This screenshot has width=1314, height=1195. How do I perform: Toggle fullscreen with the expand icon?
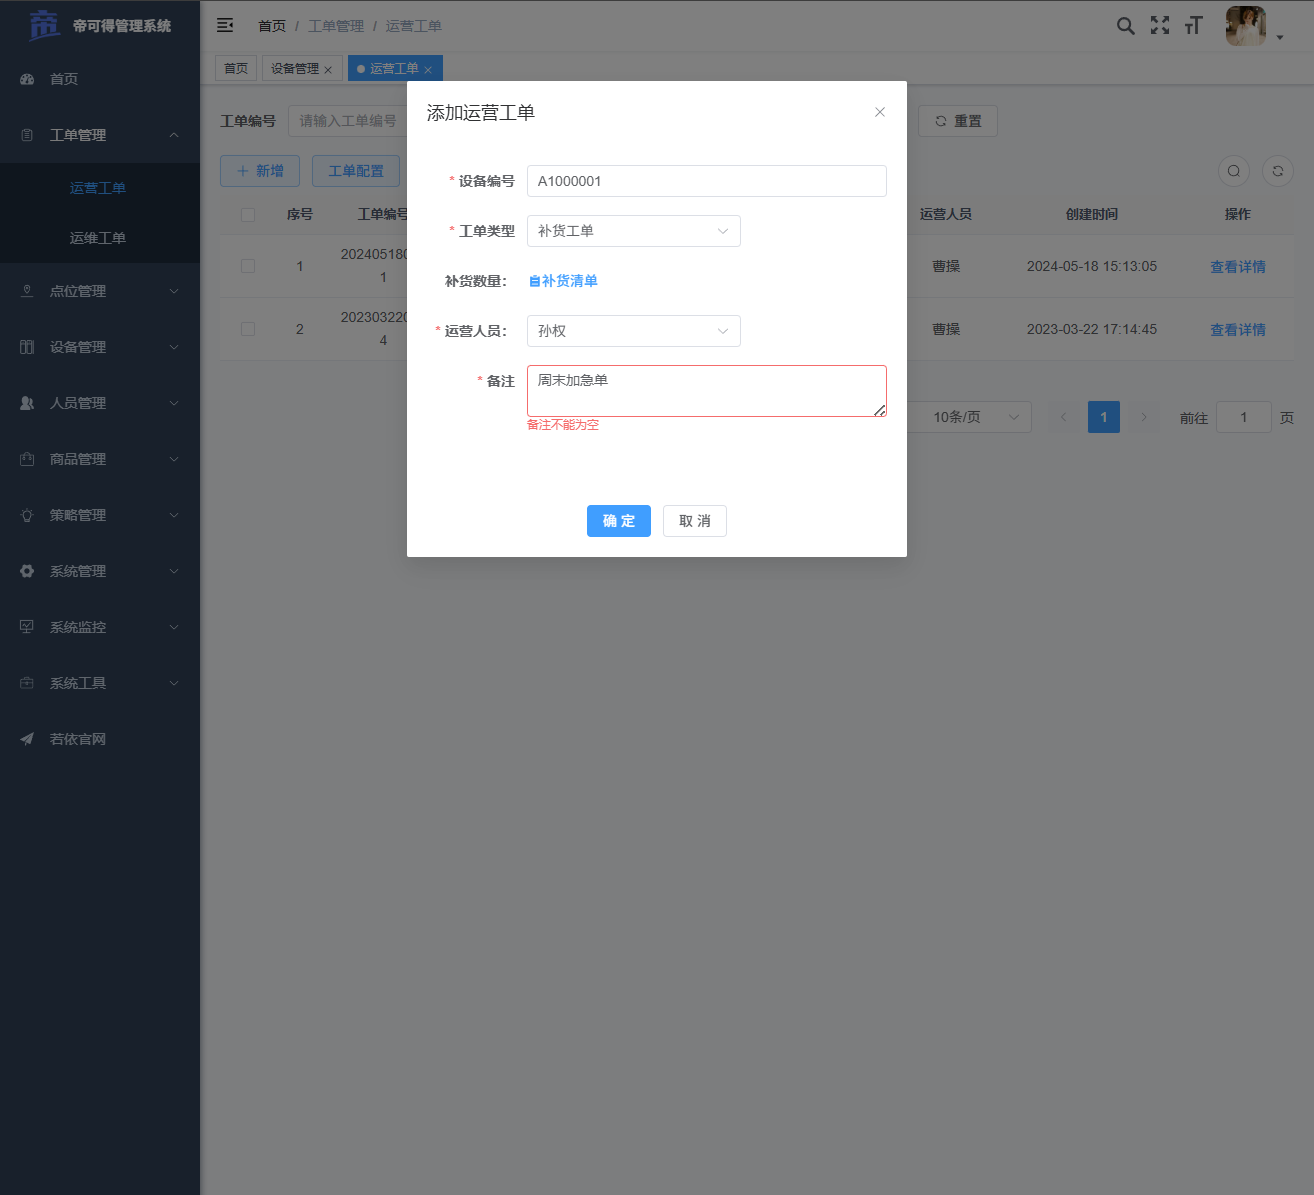1160,26
